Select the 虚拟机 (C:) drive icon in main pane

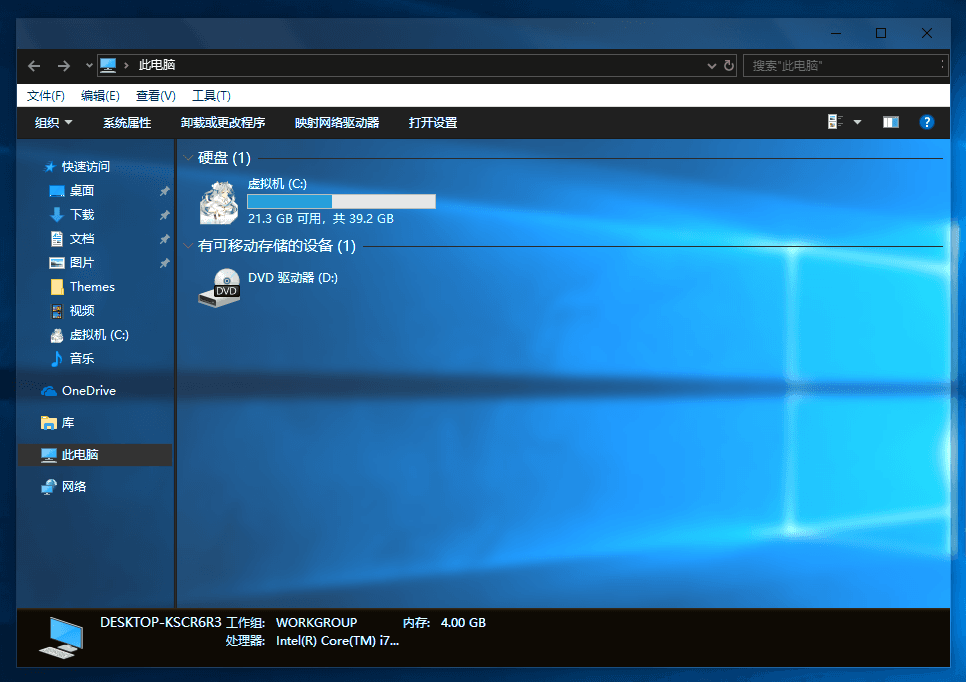[x=219, y=202]
